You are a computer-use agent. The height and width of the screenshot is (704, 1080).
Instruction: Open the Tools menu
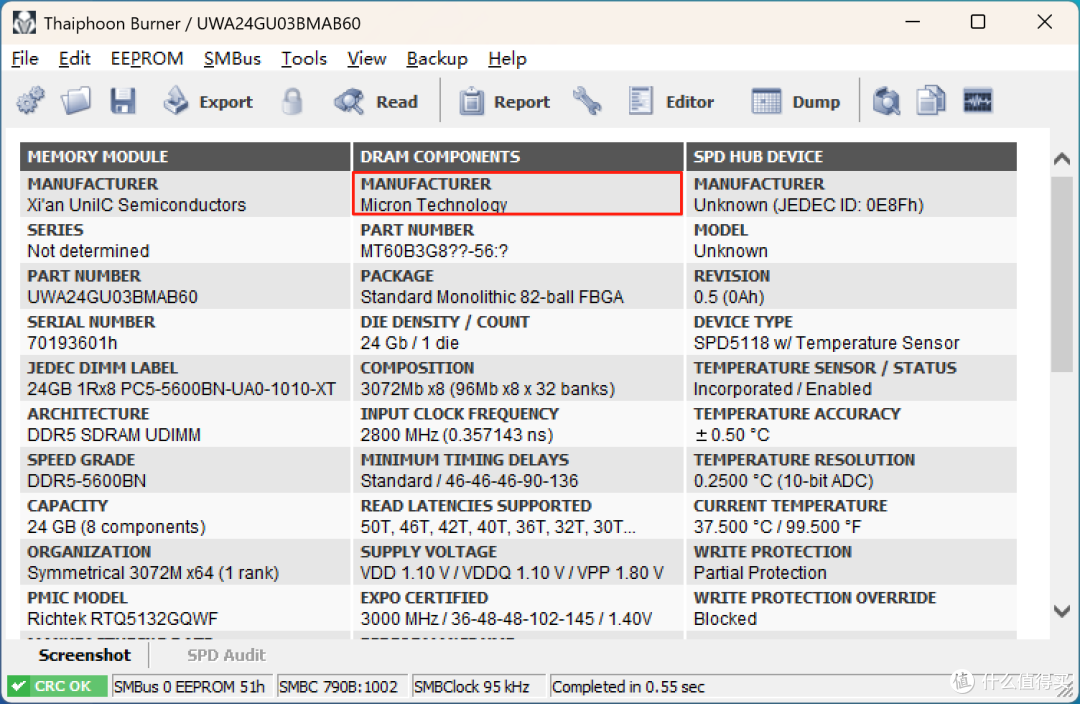(x=304, y=59)
